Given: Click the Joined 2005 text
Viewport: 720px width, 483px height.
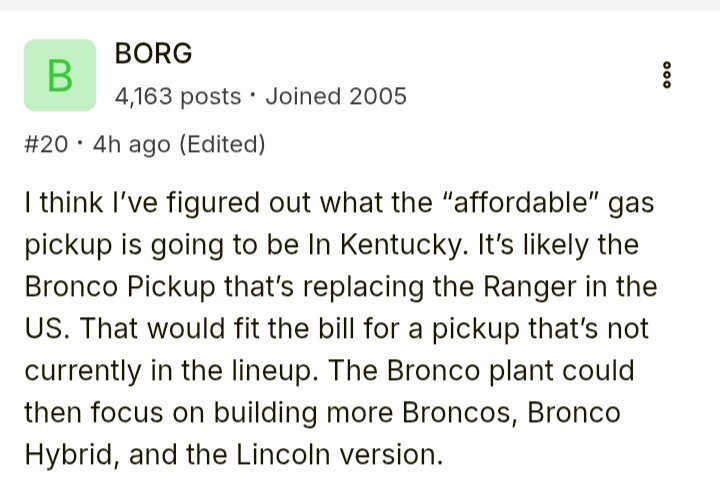Looking at the screenshot, I should pos(336,96).
